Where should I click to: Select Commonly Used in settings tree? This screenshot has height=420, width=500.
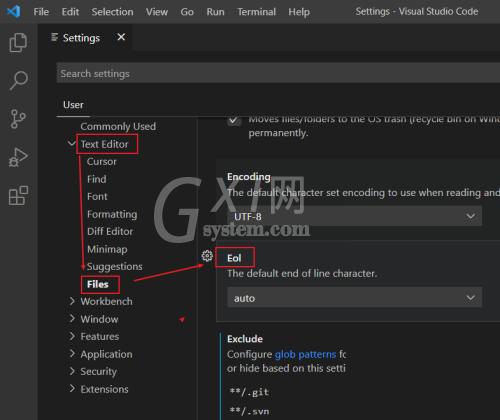coord(118,127)
